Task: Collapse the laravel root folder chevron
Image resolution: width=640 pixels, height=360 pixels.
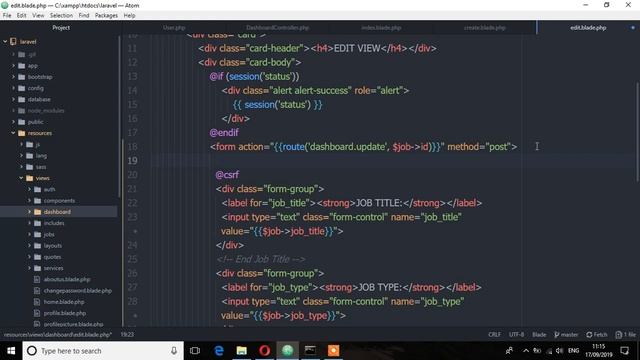Action: point(5,42)
